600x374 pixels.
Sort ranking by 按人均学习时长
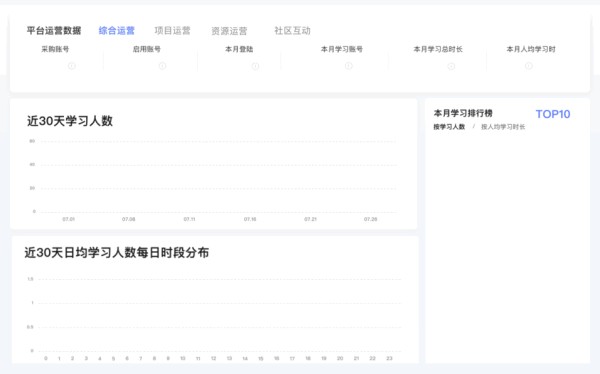(503, 127)
